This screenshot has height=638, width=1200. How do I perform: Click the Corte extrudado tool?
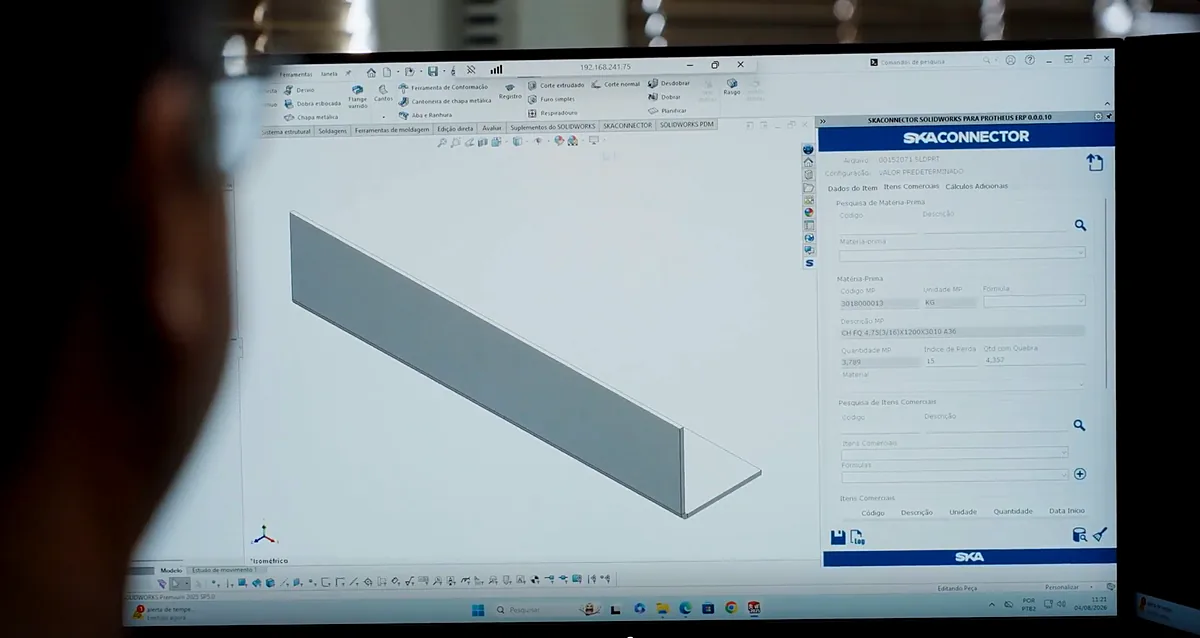point(556,84)
